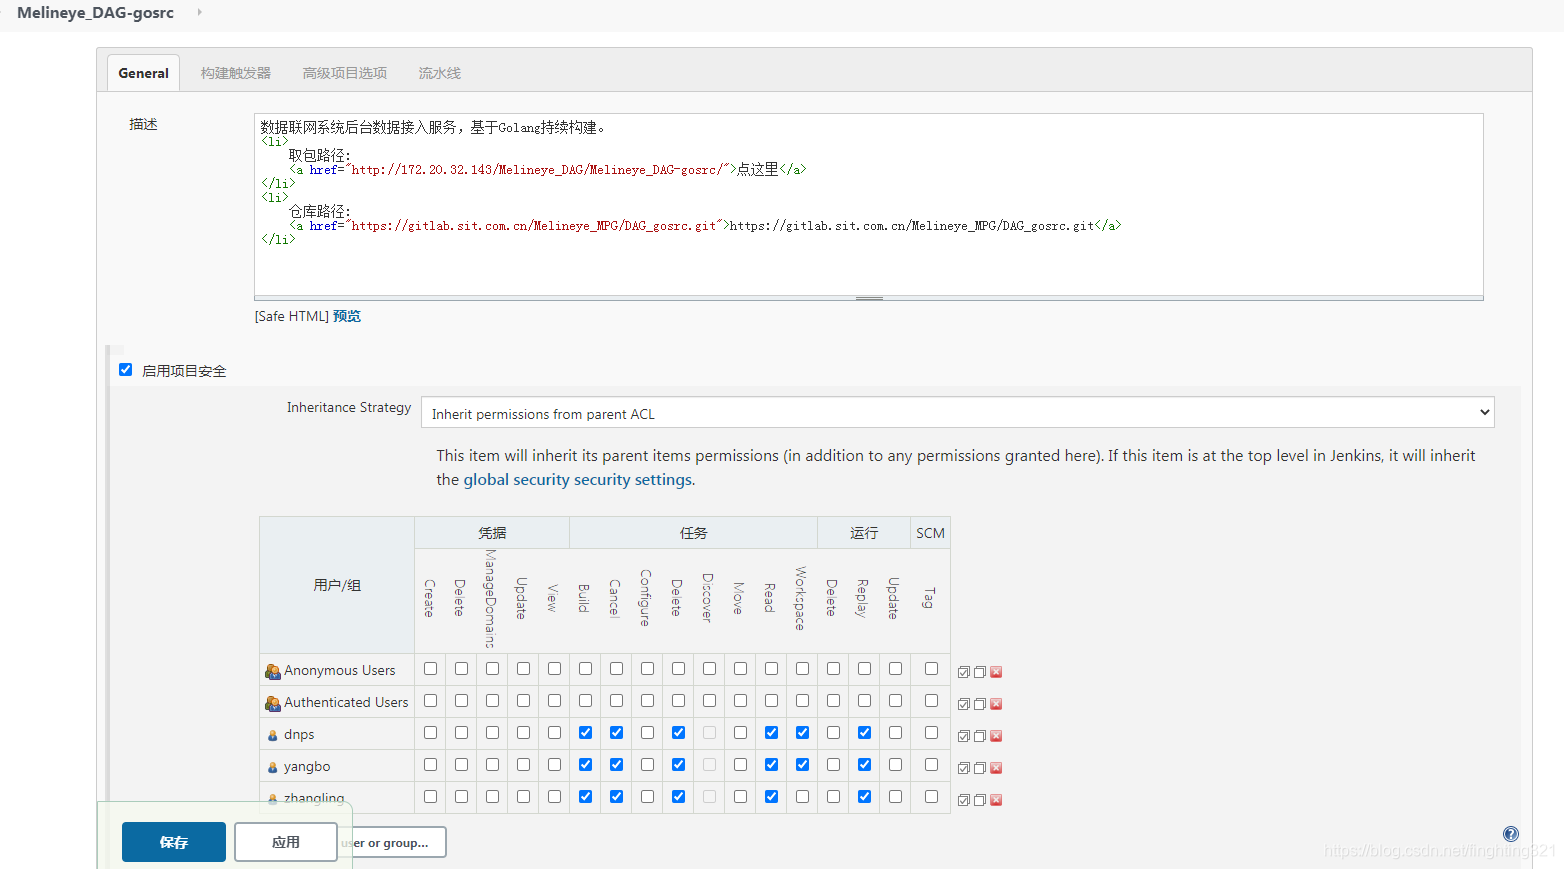Select all permissions for zhangling
This screenshot has width=1564, height=869.
964,800
